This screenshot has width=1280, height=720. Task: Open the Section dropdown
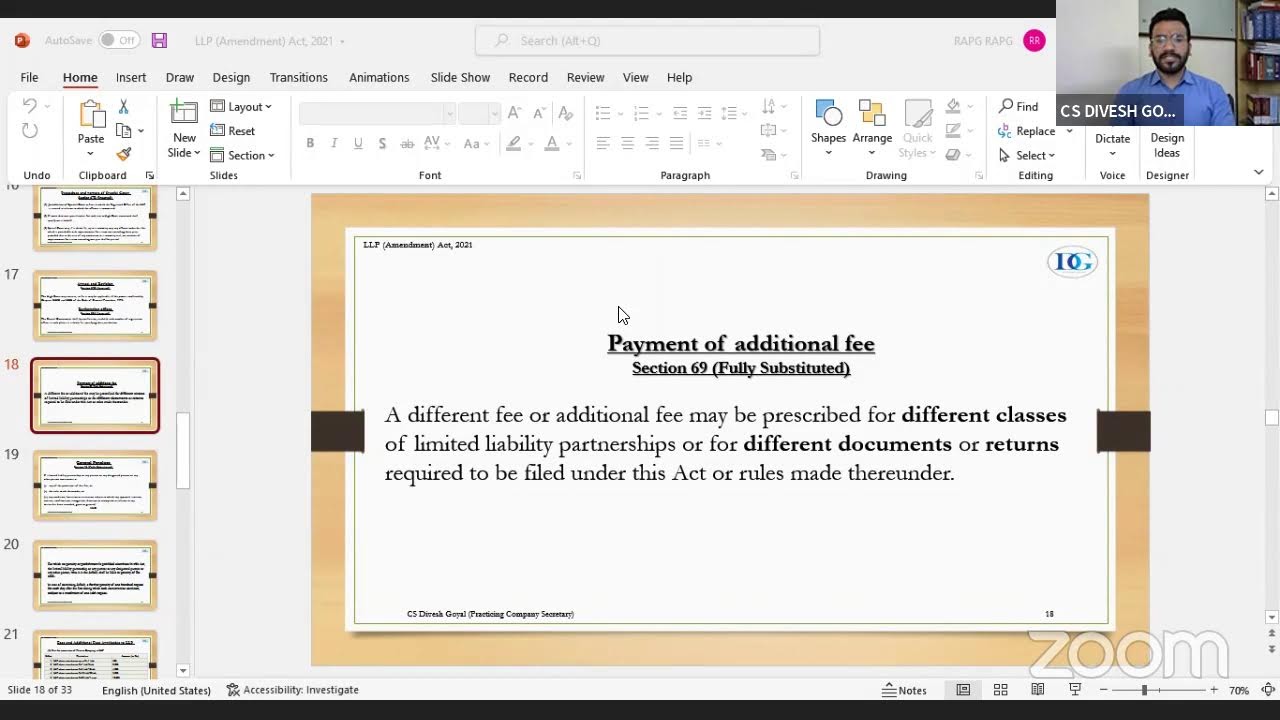tap(241, 155)
